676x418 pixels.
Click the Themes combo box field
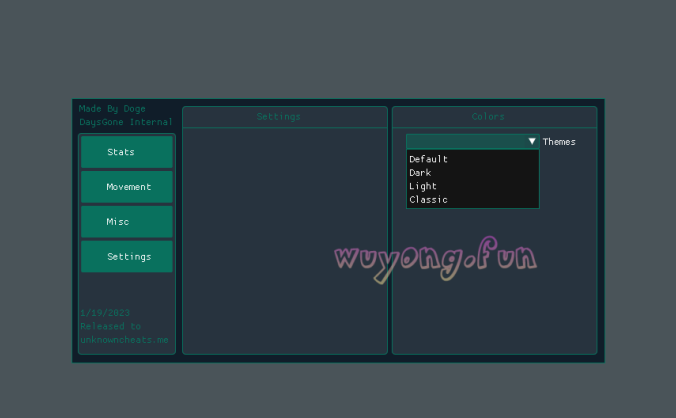pyautogui.click(x=466, y=142)
